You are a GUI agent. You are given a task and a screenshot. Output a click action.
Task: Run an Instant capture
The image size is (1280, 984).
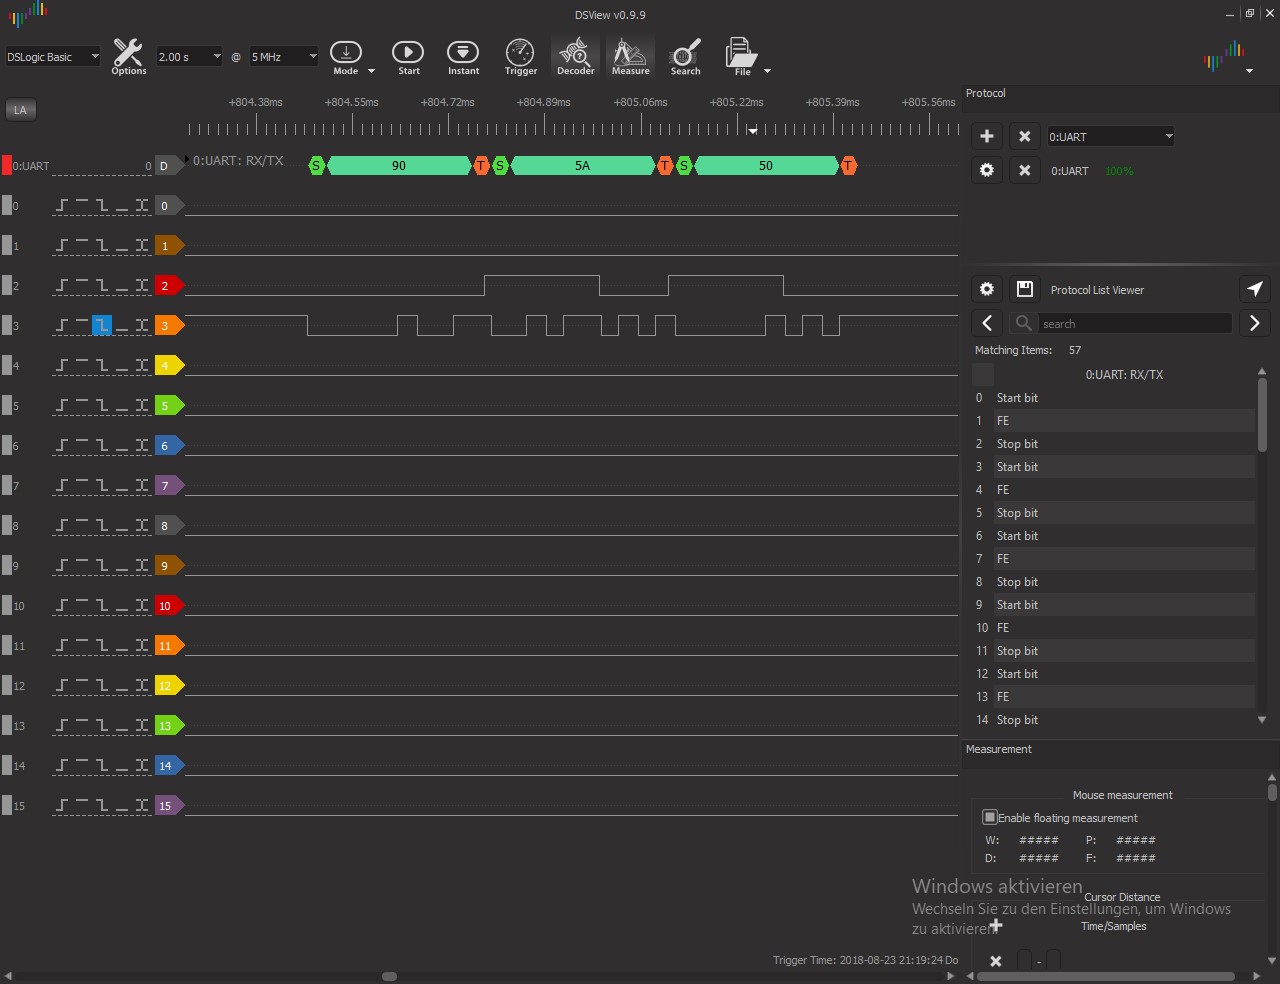[x=463, y=57]
